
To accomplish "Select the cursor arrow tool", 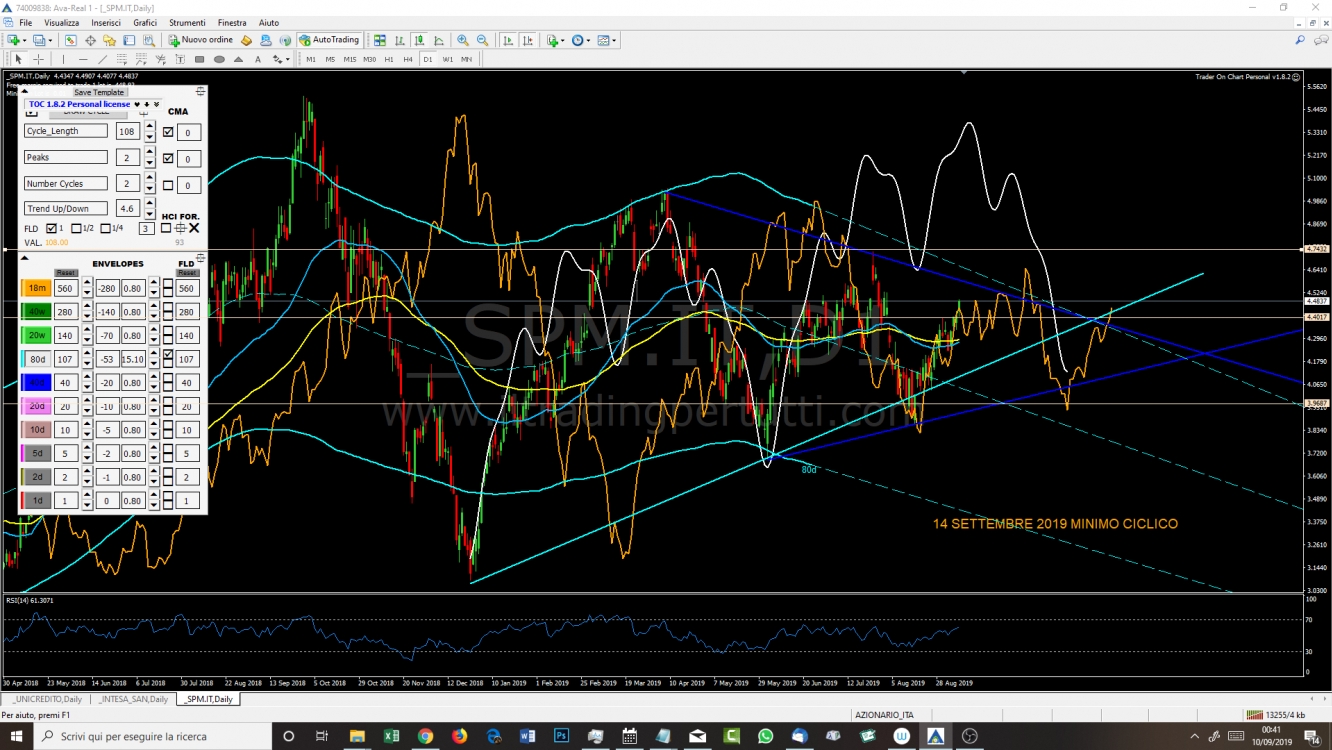I will (x=18, y=59).
